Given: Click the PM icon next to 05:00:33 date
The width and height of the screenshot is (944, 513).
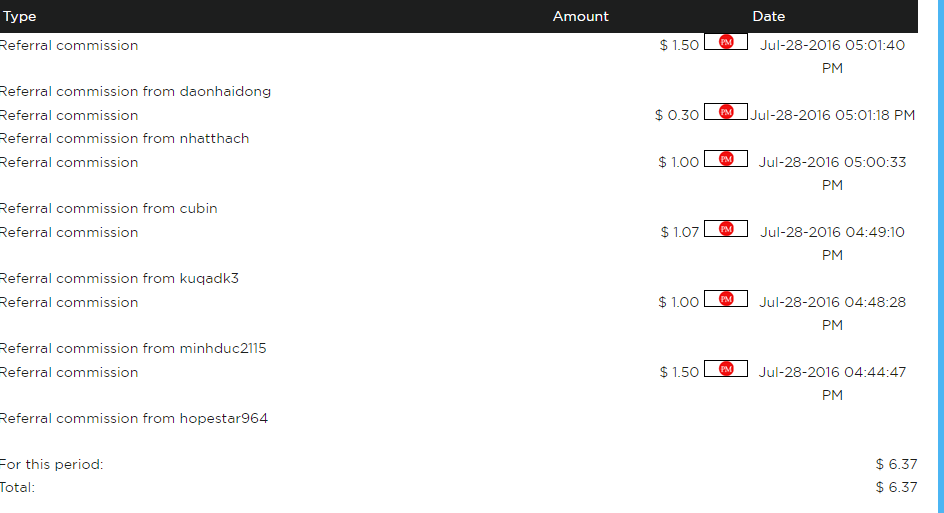Looking at the screenshot, I should (x=726, y=158).
